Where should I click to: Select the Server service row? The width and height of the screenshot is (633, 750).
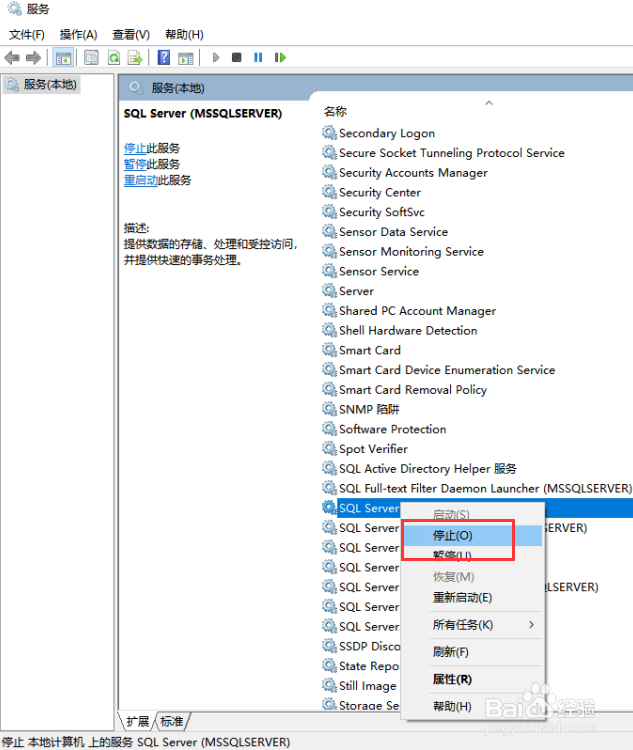click(x=356, y=291)
